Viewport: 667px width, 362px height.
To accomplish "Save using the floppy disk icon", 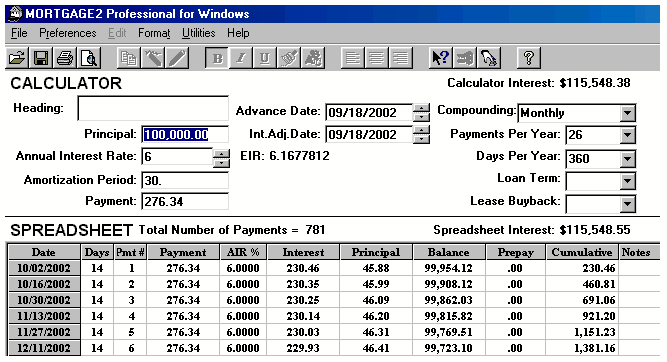I will tap(41, 58).
